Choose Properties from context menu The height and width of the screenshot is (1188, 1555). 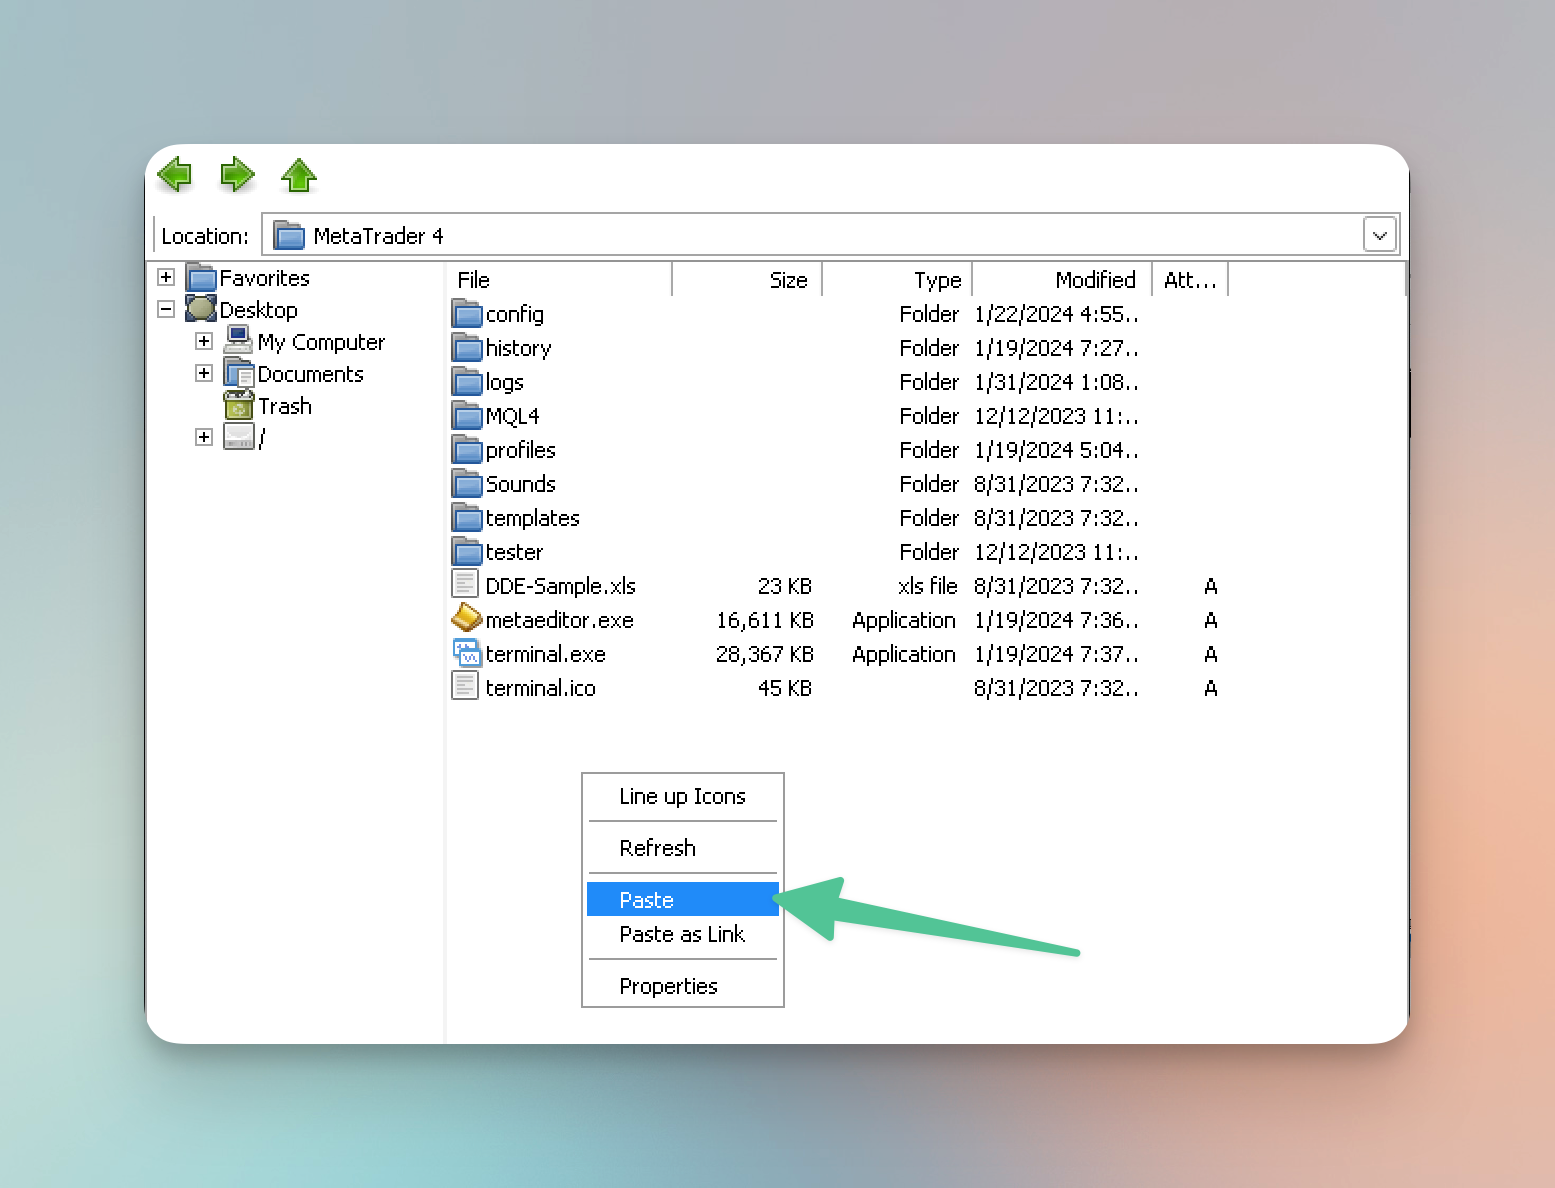point(683,986)
